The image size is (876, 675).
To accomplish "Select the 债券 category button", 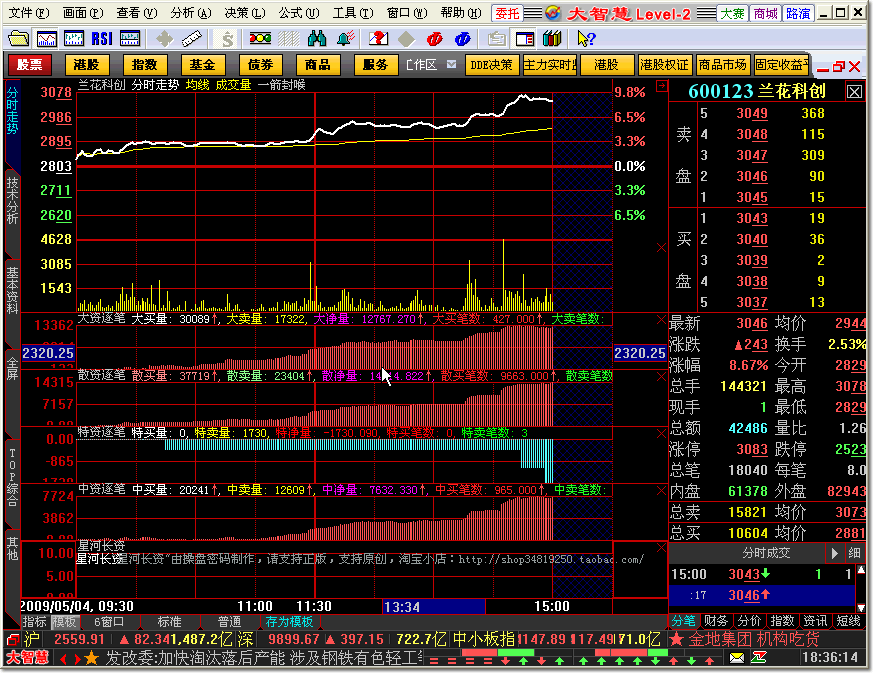I will [260, 65].
